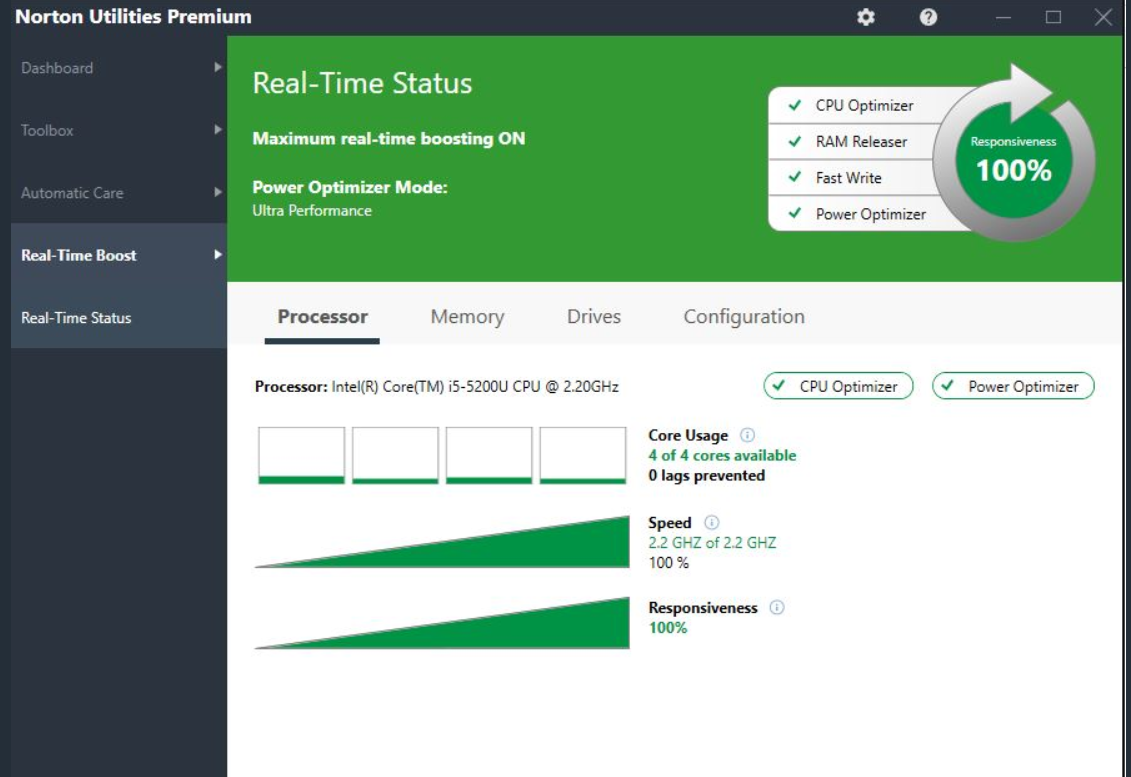
Task: Click the 'Norton Utilities Premium' window title
Action: click(x=133, y=17)
